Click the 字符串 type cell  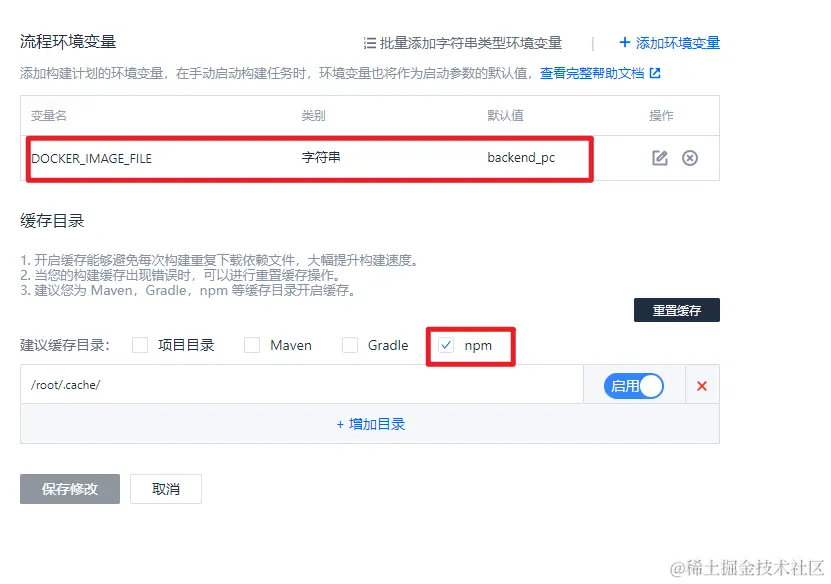coord(321,157)
